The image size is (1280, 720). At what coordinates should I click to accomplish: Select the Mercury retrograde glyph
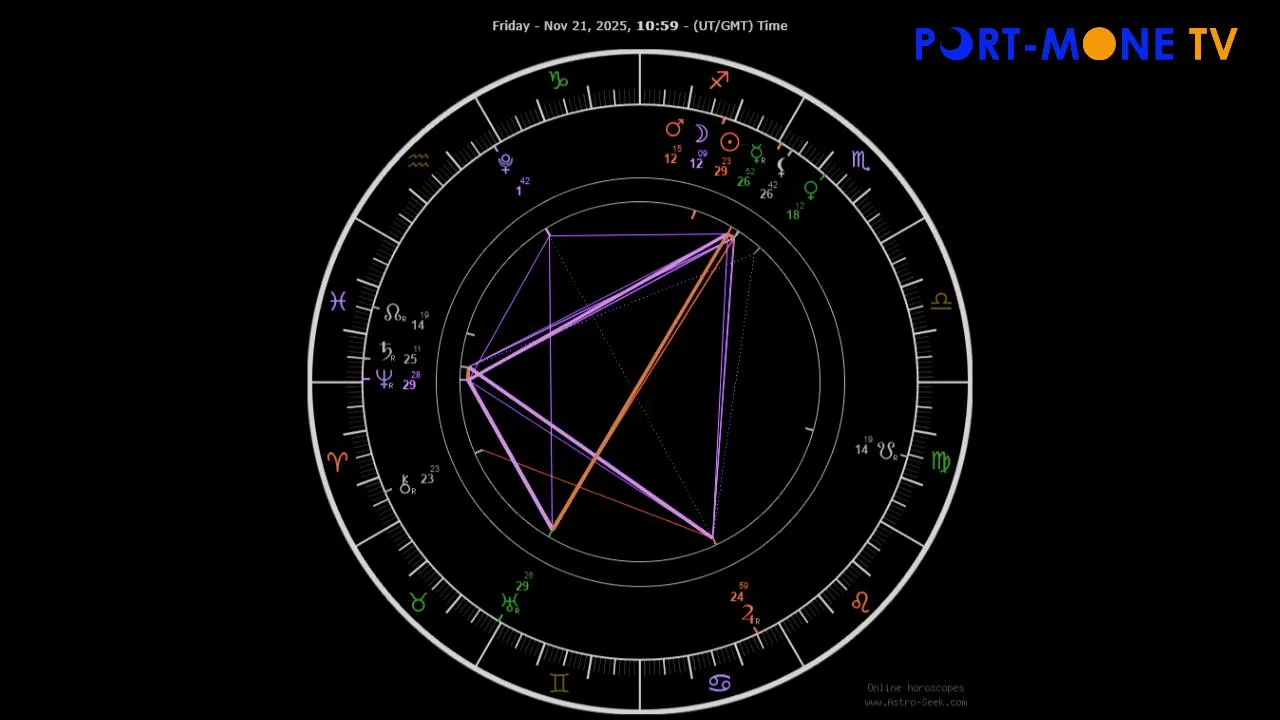tap(758, 153)
